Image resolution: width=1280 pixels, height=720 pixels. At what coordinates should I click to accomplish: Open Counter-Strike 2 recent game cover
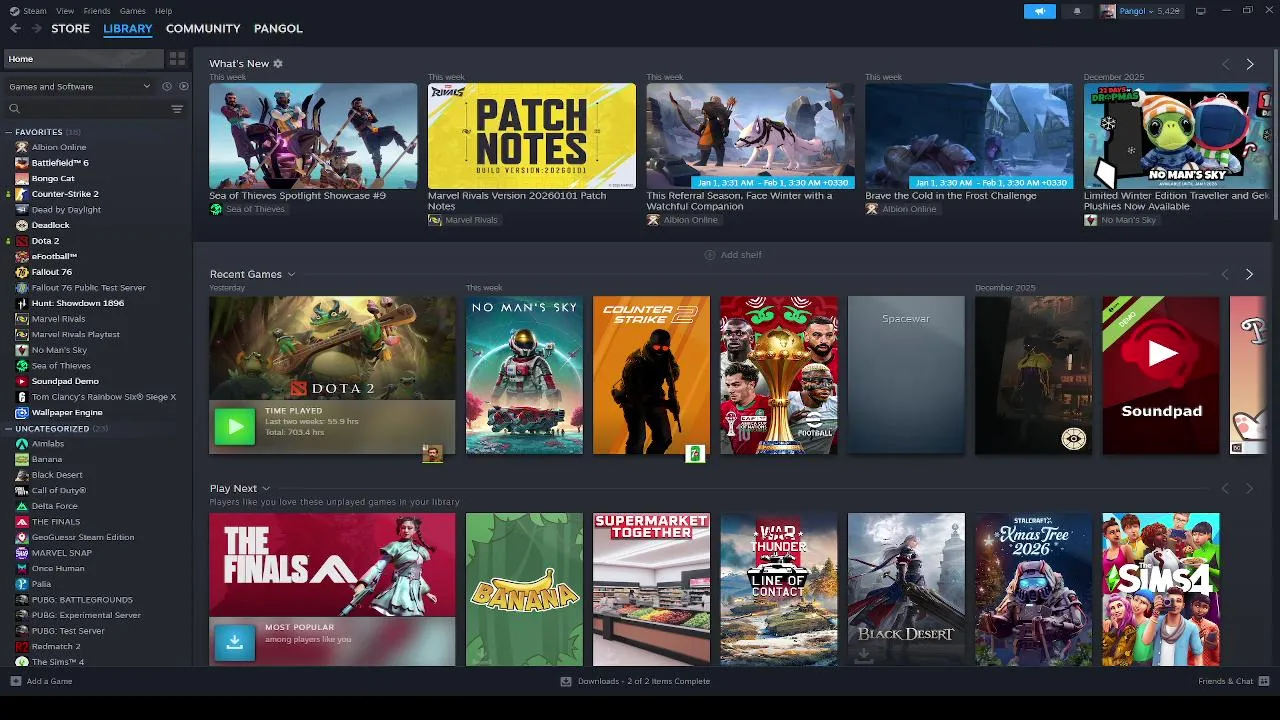point(651,375)
